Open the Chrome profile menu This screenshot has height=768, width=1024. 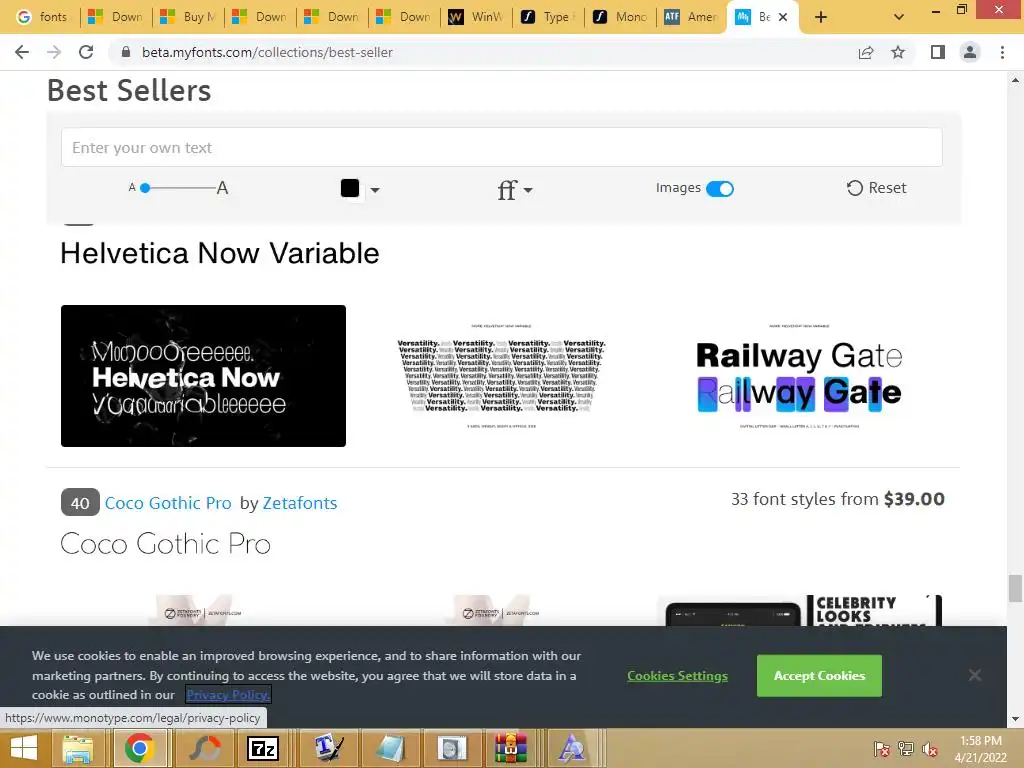[x=970, y=52]
